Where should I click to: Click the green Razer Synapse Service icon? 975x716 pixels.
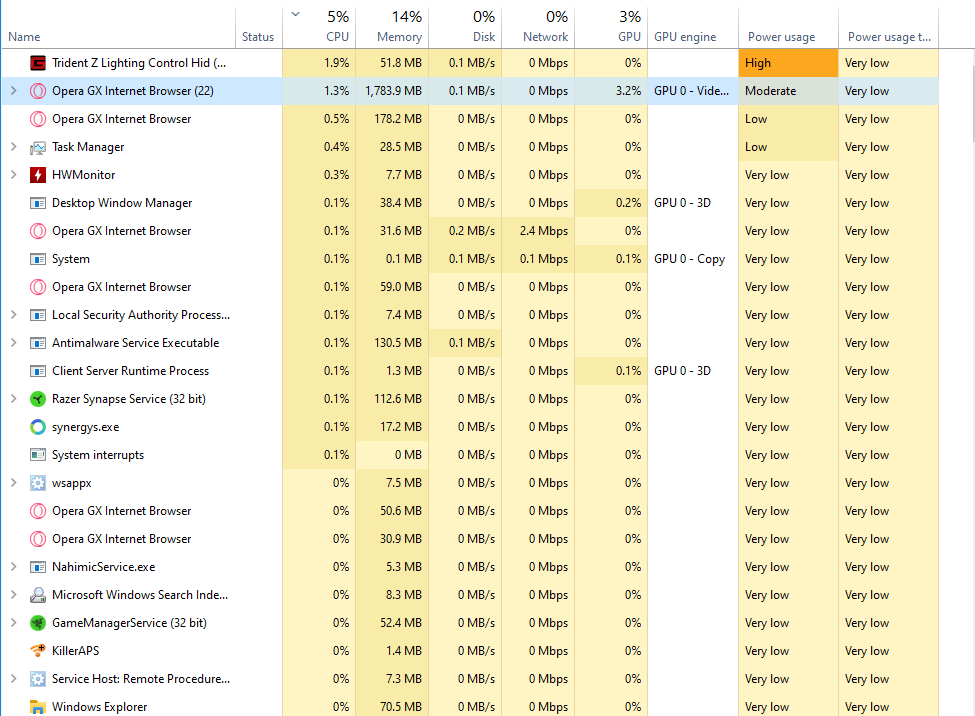click(38, 399)
